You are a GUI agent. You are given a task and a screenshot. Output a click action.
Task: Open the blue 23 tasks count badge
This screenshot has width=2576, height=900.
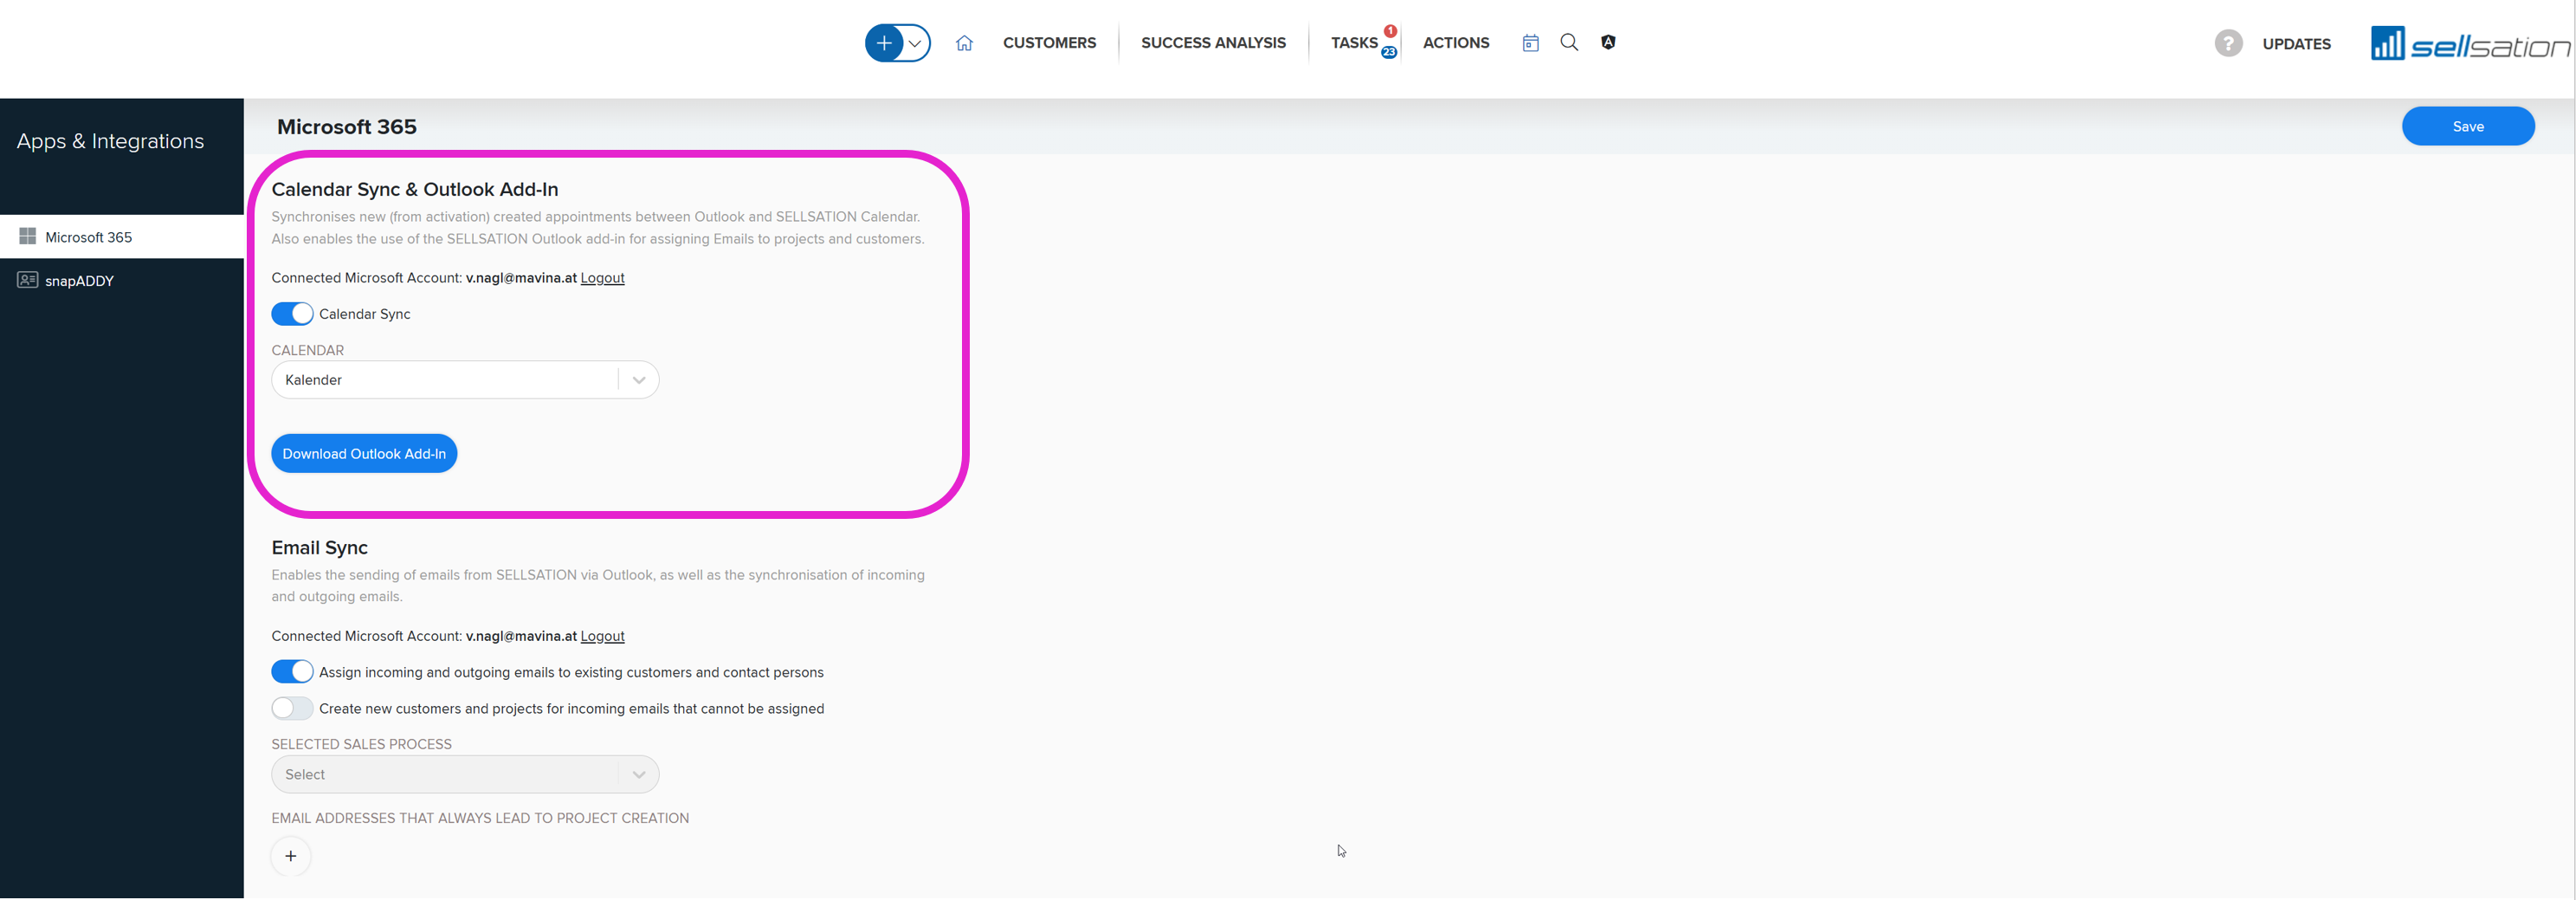(x=1389, y=52)
